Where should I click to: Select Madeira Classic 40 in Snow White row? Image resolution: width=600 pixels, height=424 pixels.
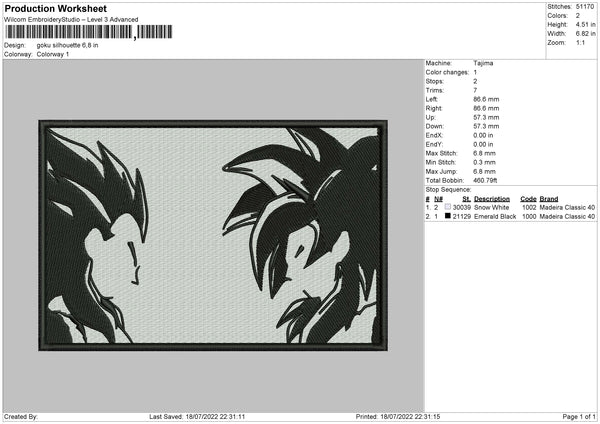[567, 207]
